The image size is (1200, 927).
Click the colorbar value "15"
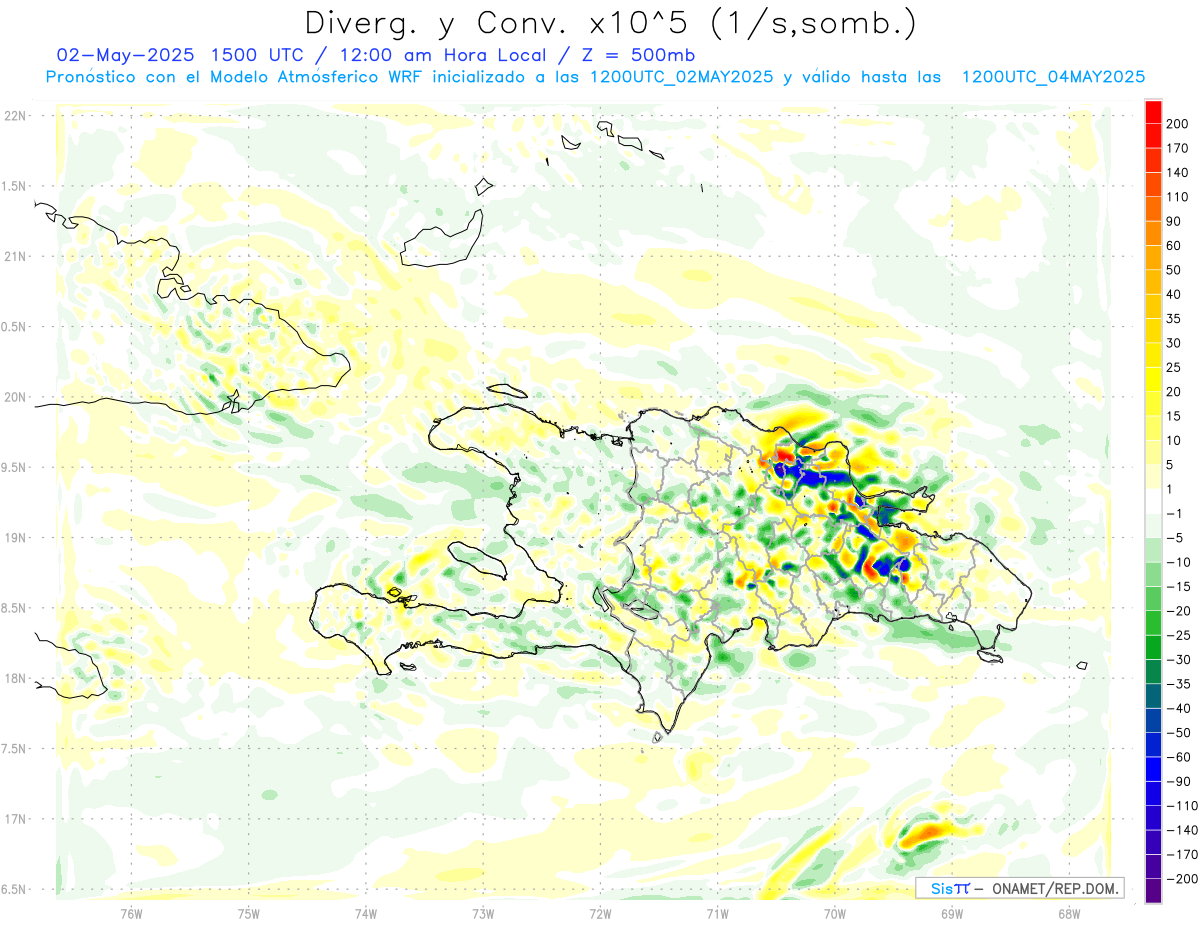(x=1175, y=416)
